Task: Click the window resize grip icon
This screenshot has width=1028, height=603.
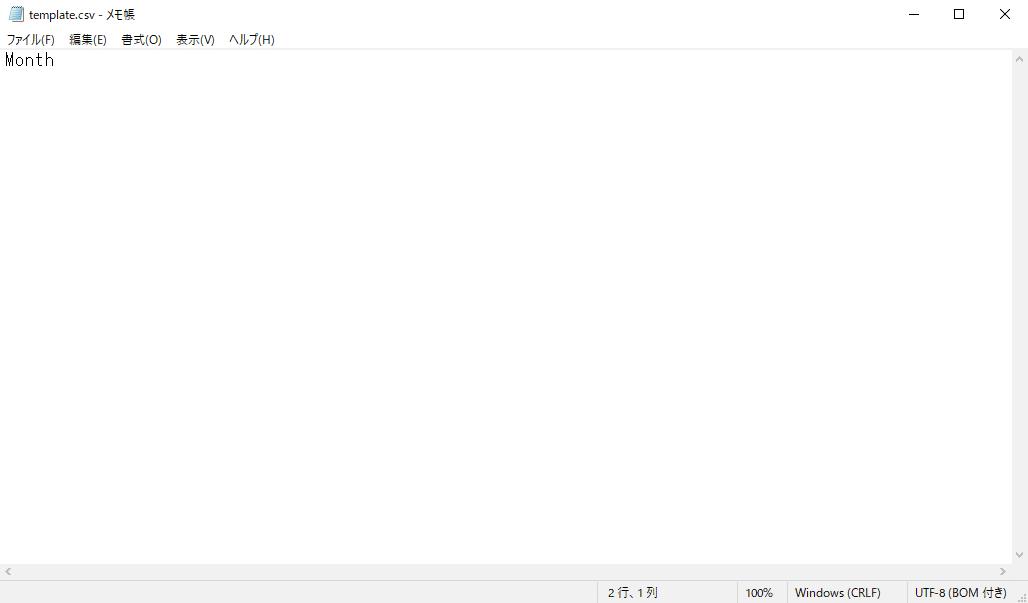Action: point(1021,596)
